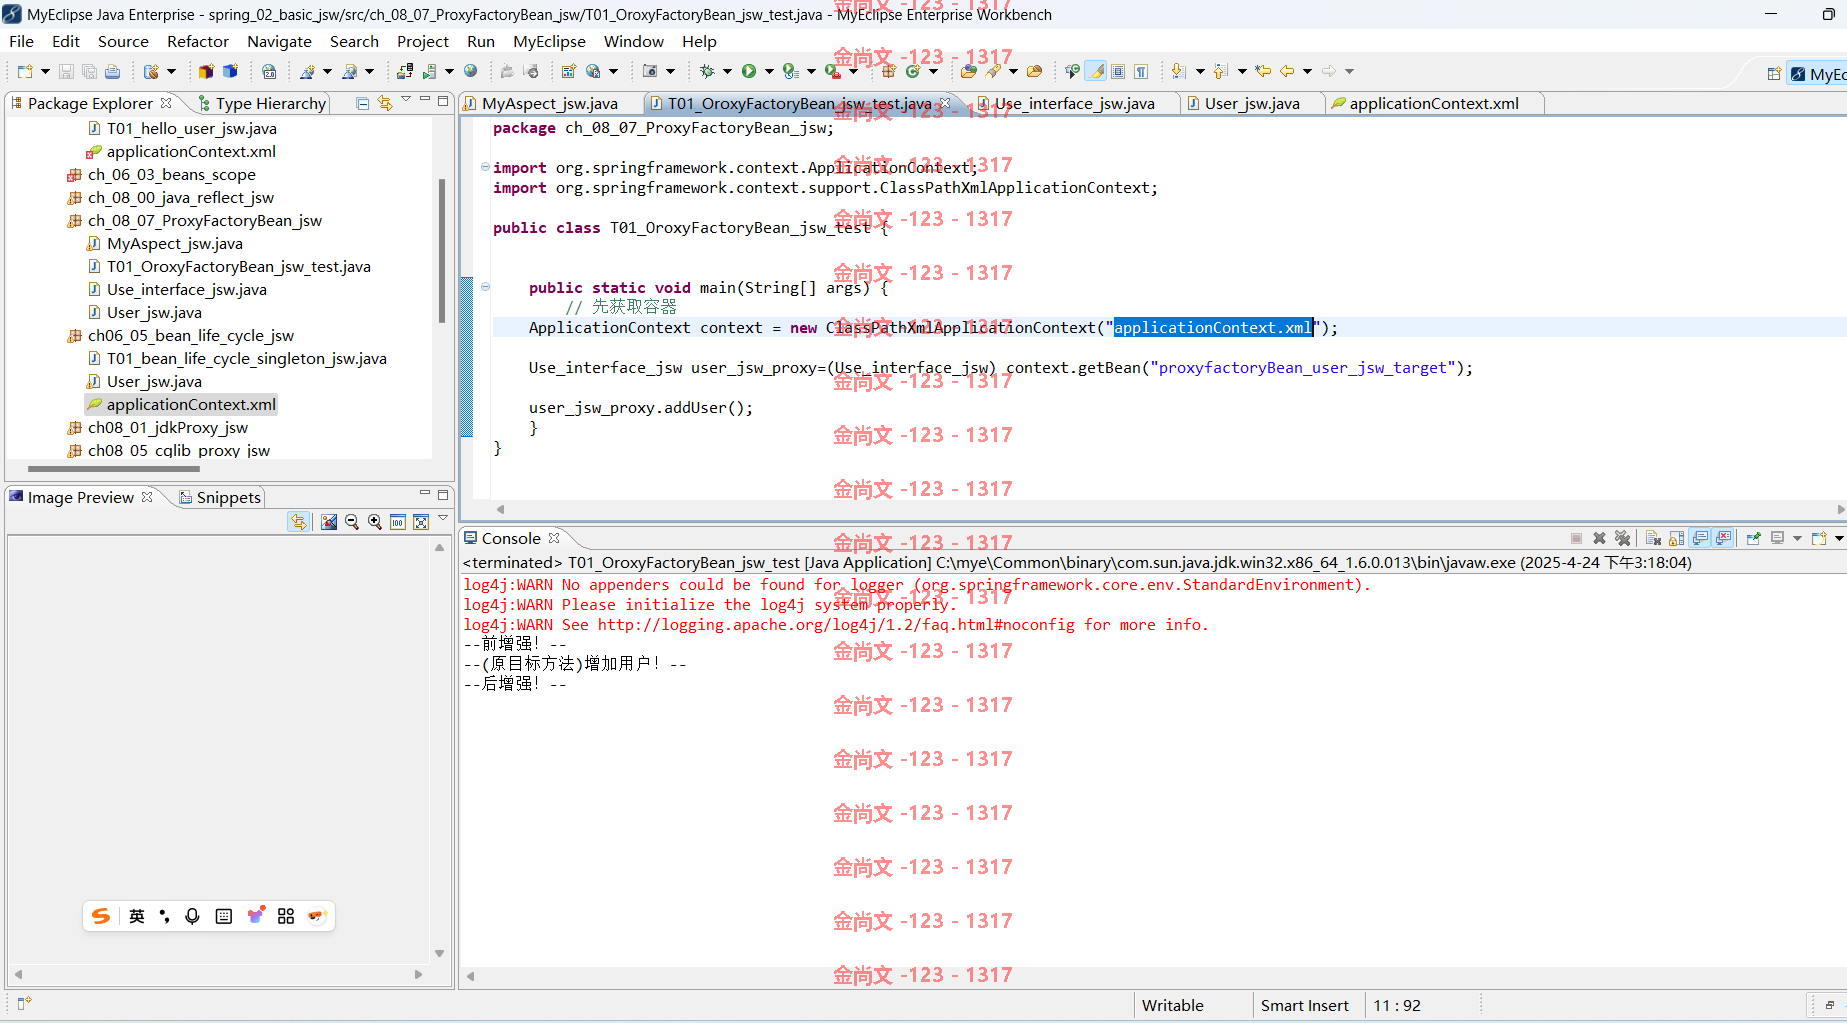Open the New wizard dropdown arrow
The width and height of the screenshot is (1847, 1023).
pos(45,71)
